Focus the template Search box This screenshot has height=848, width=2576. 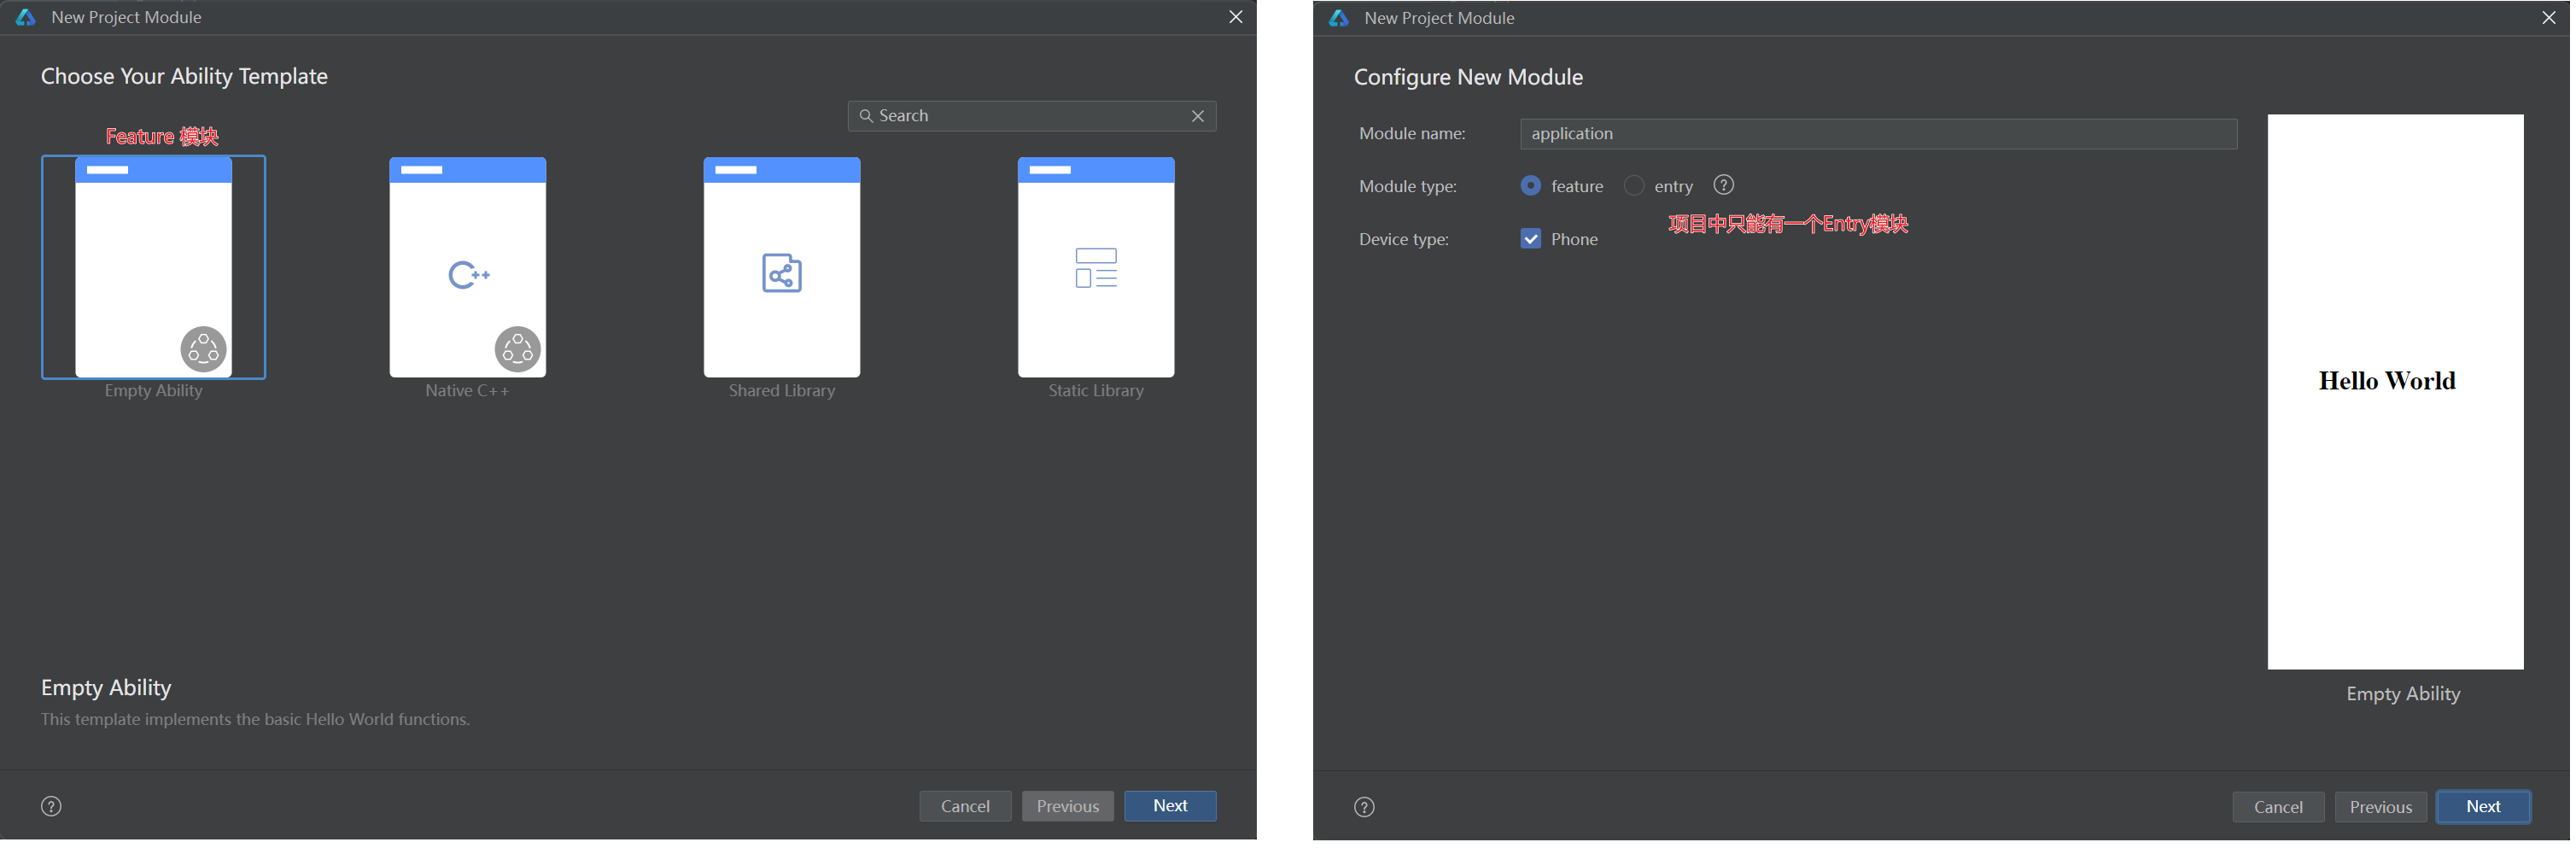(1031, 116)
